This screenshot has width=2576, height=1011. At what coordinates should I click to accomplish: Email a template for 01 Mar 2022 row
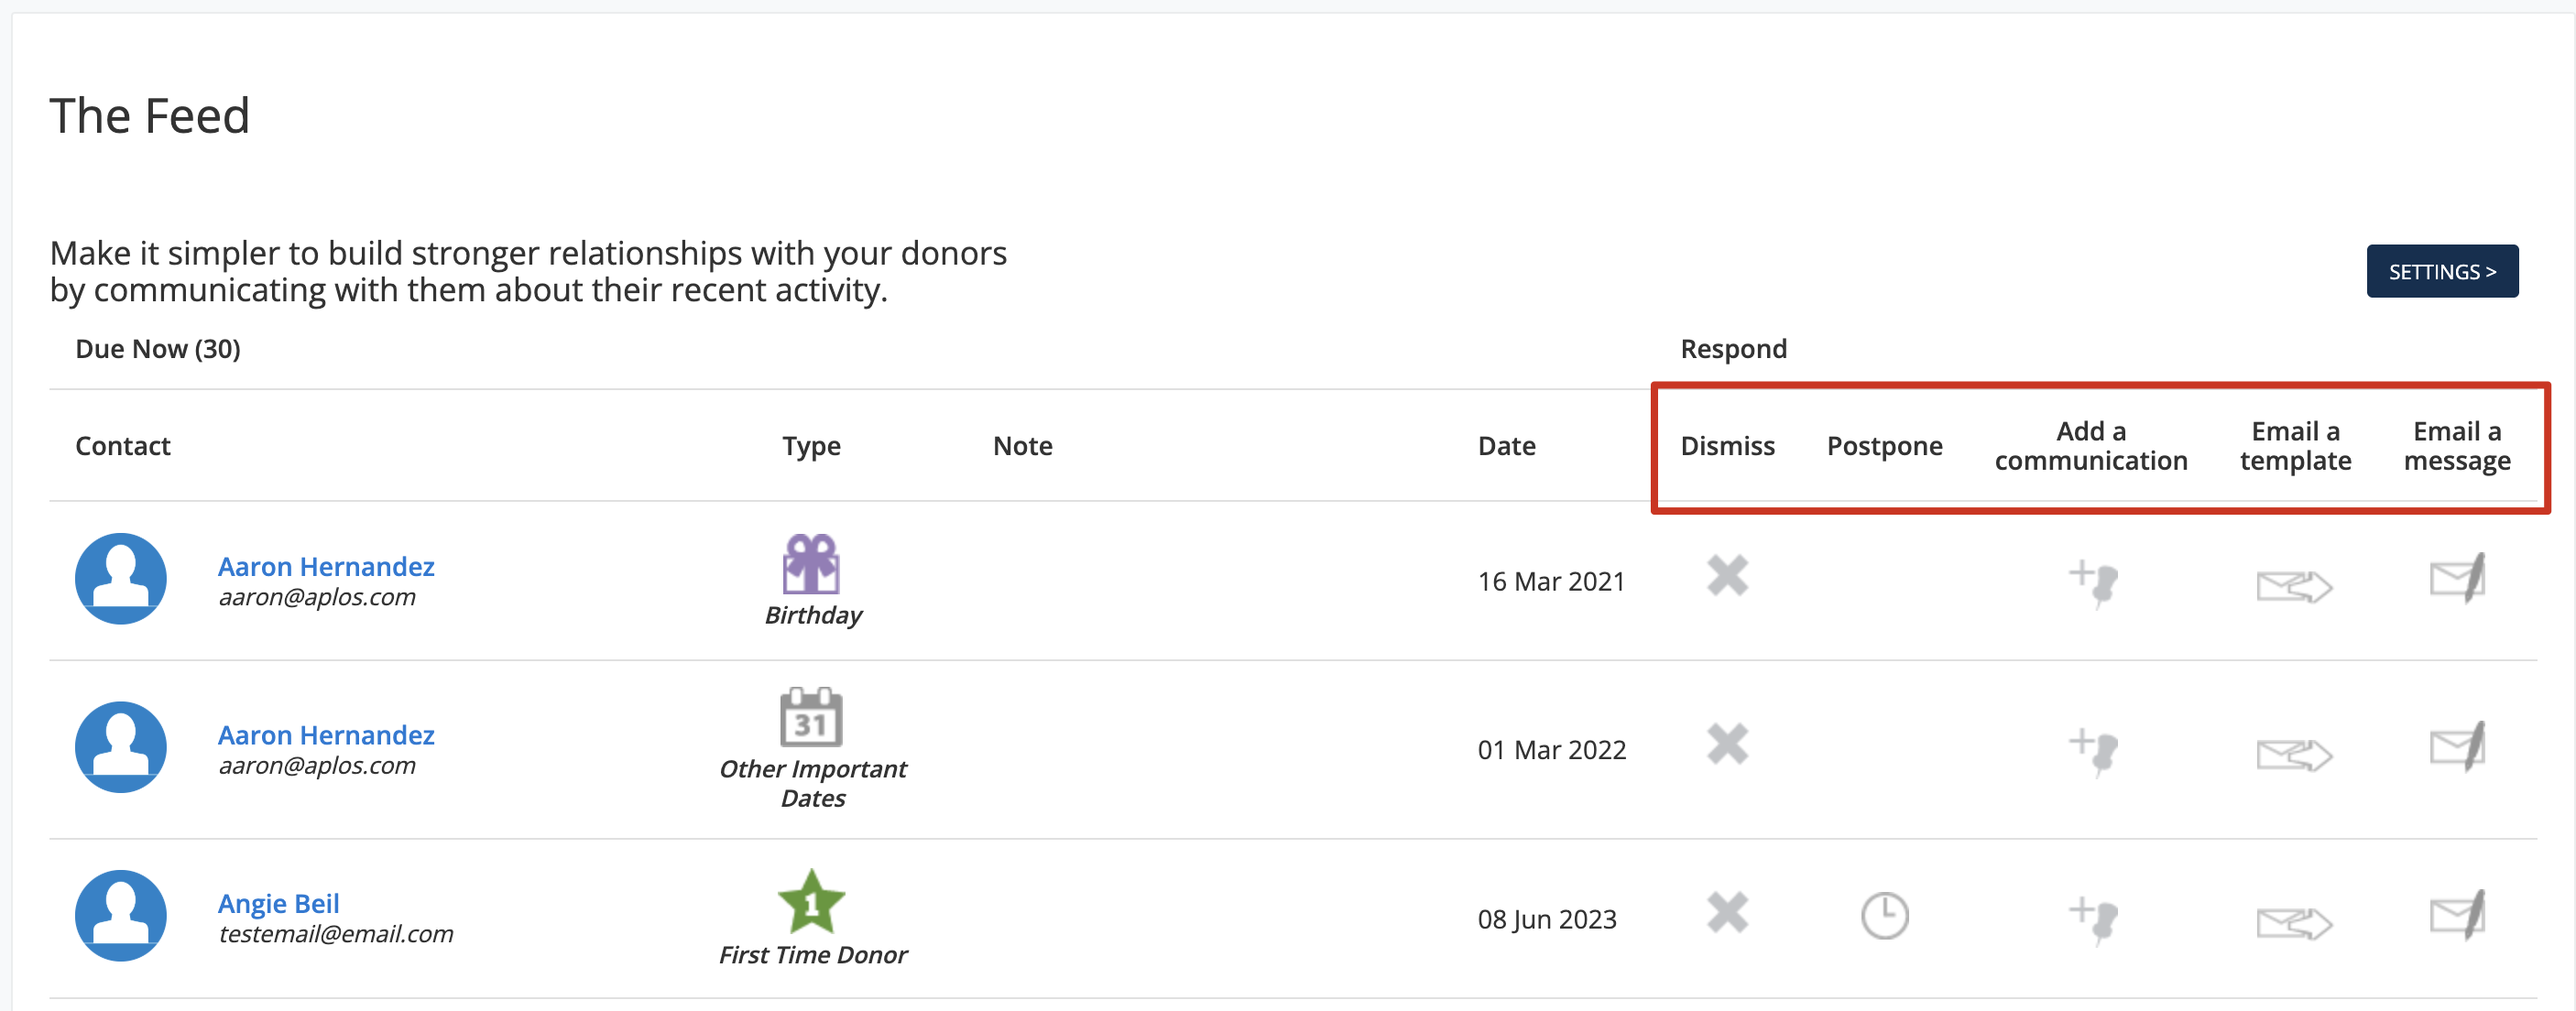(2294, 755)
